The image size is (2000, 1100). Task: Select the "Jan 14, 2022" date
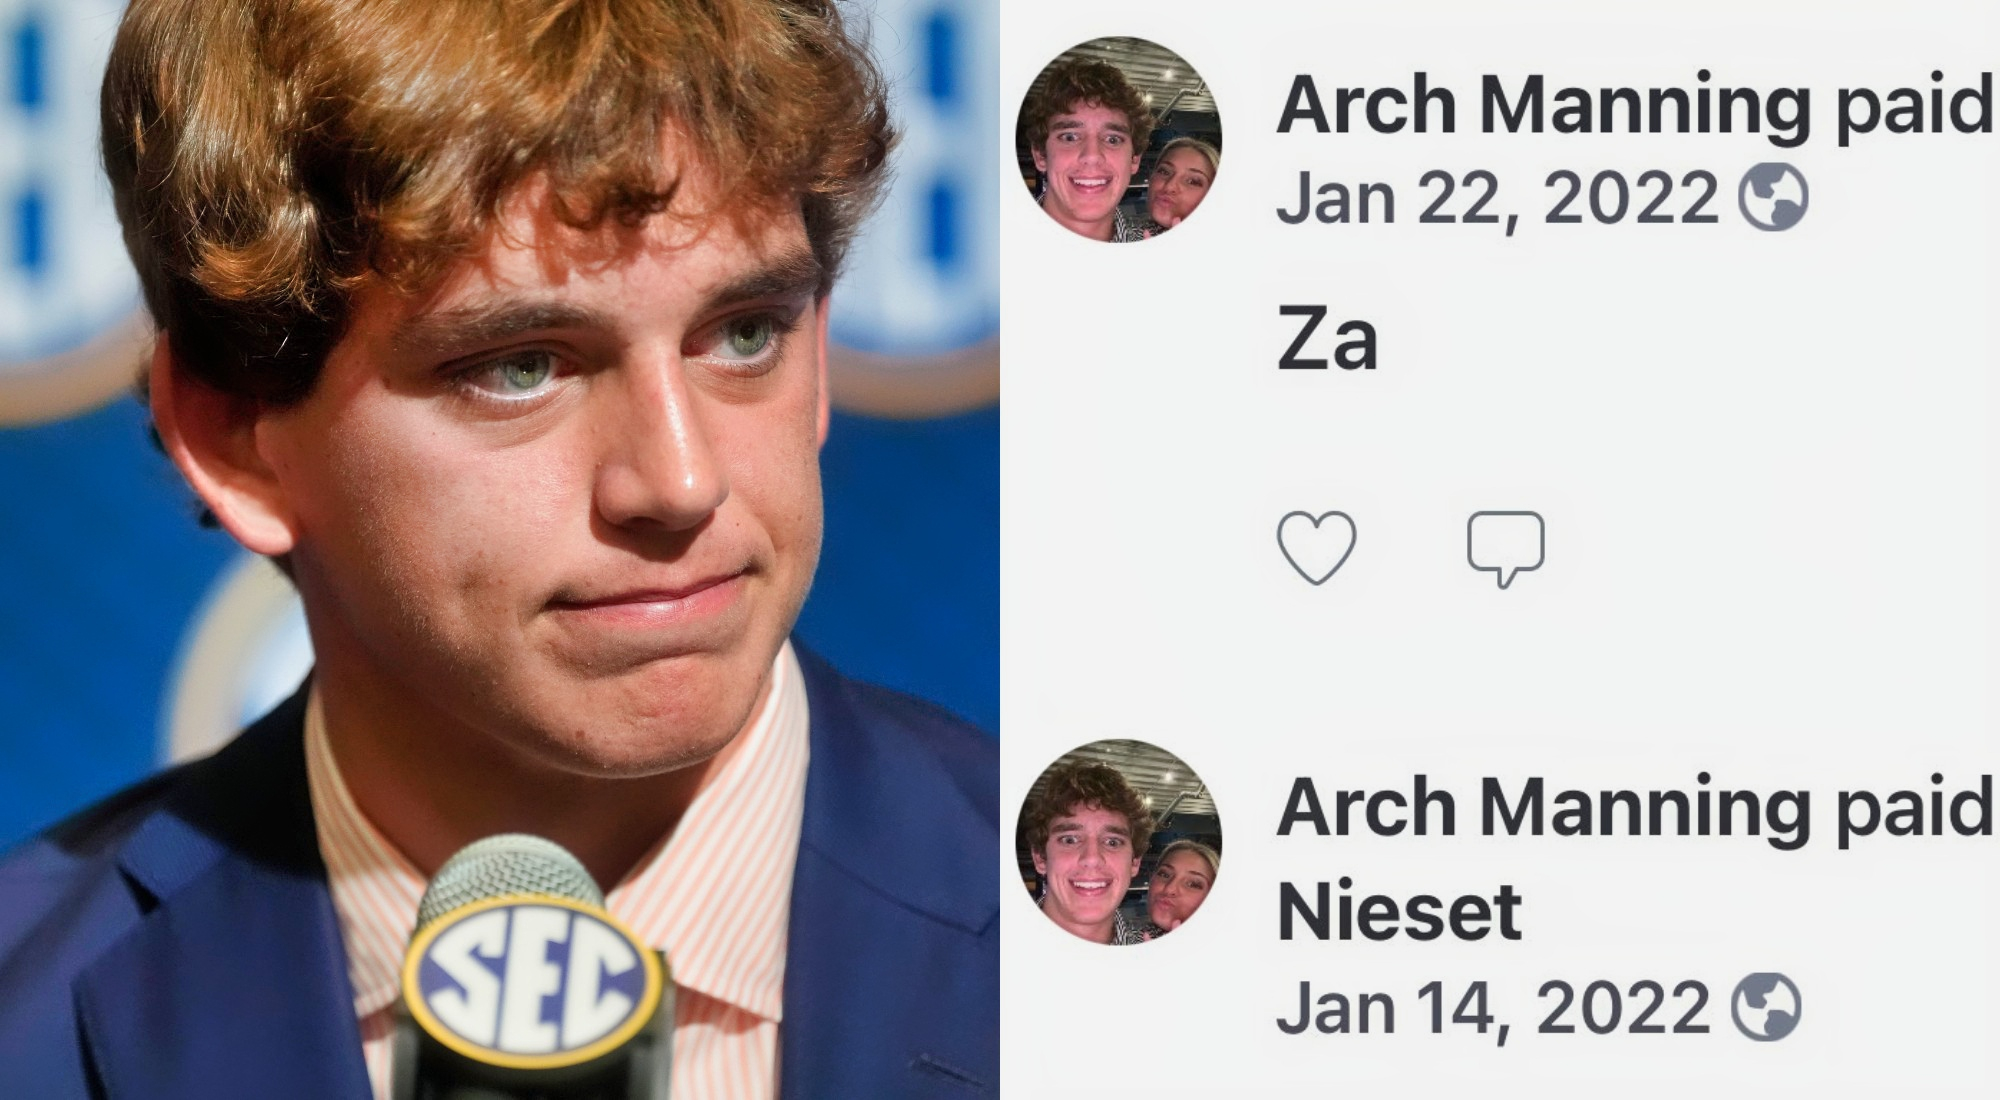pos(1493,1008)
